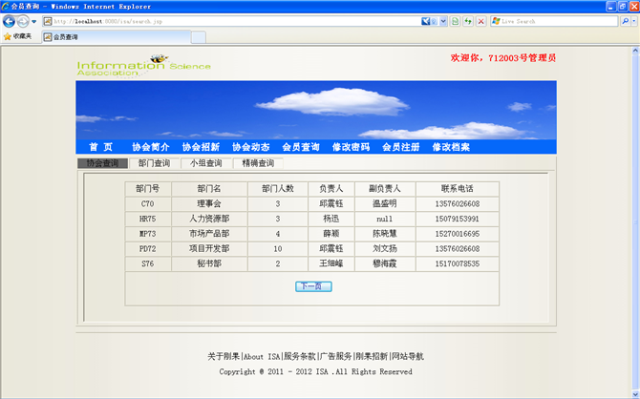Open the search provider dropdown arrow
This screenshot has width=640, height=399.
click(x=634, y=21)
